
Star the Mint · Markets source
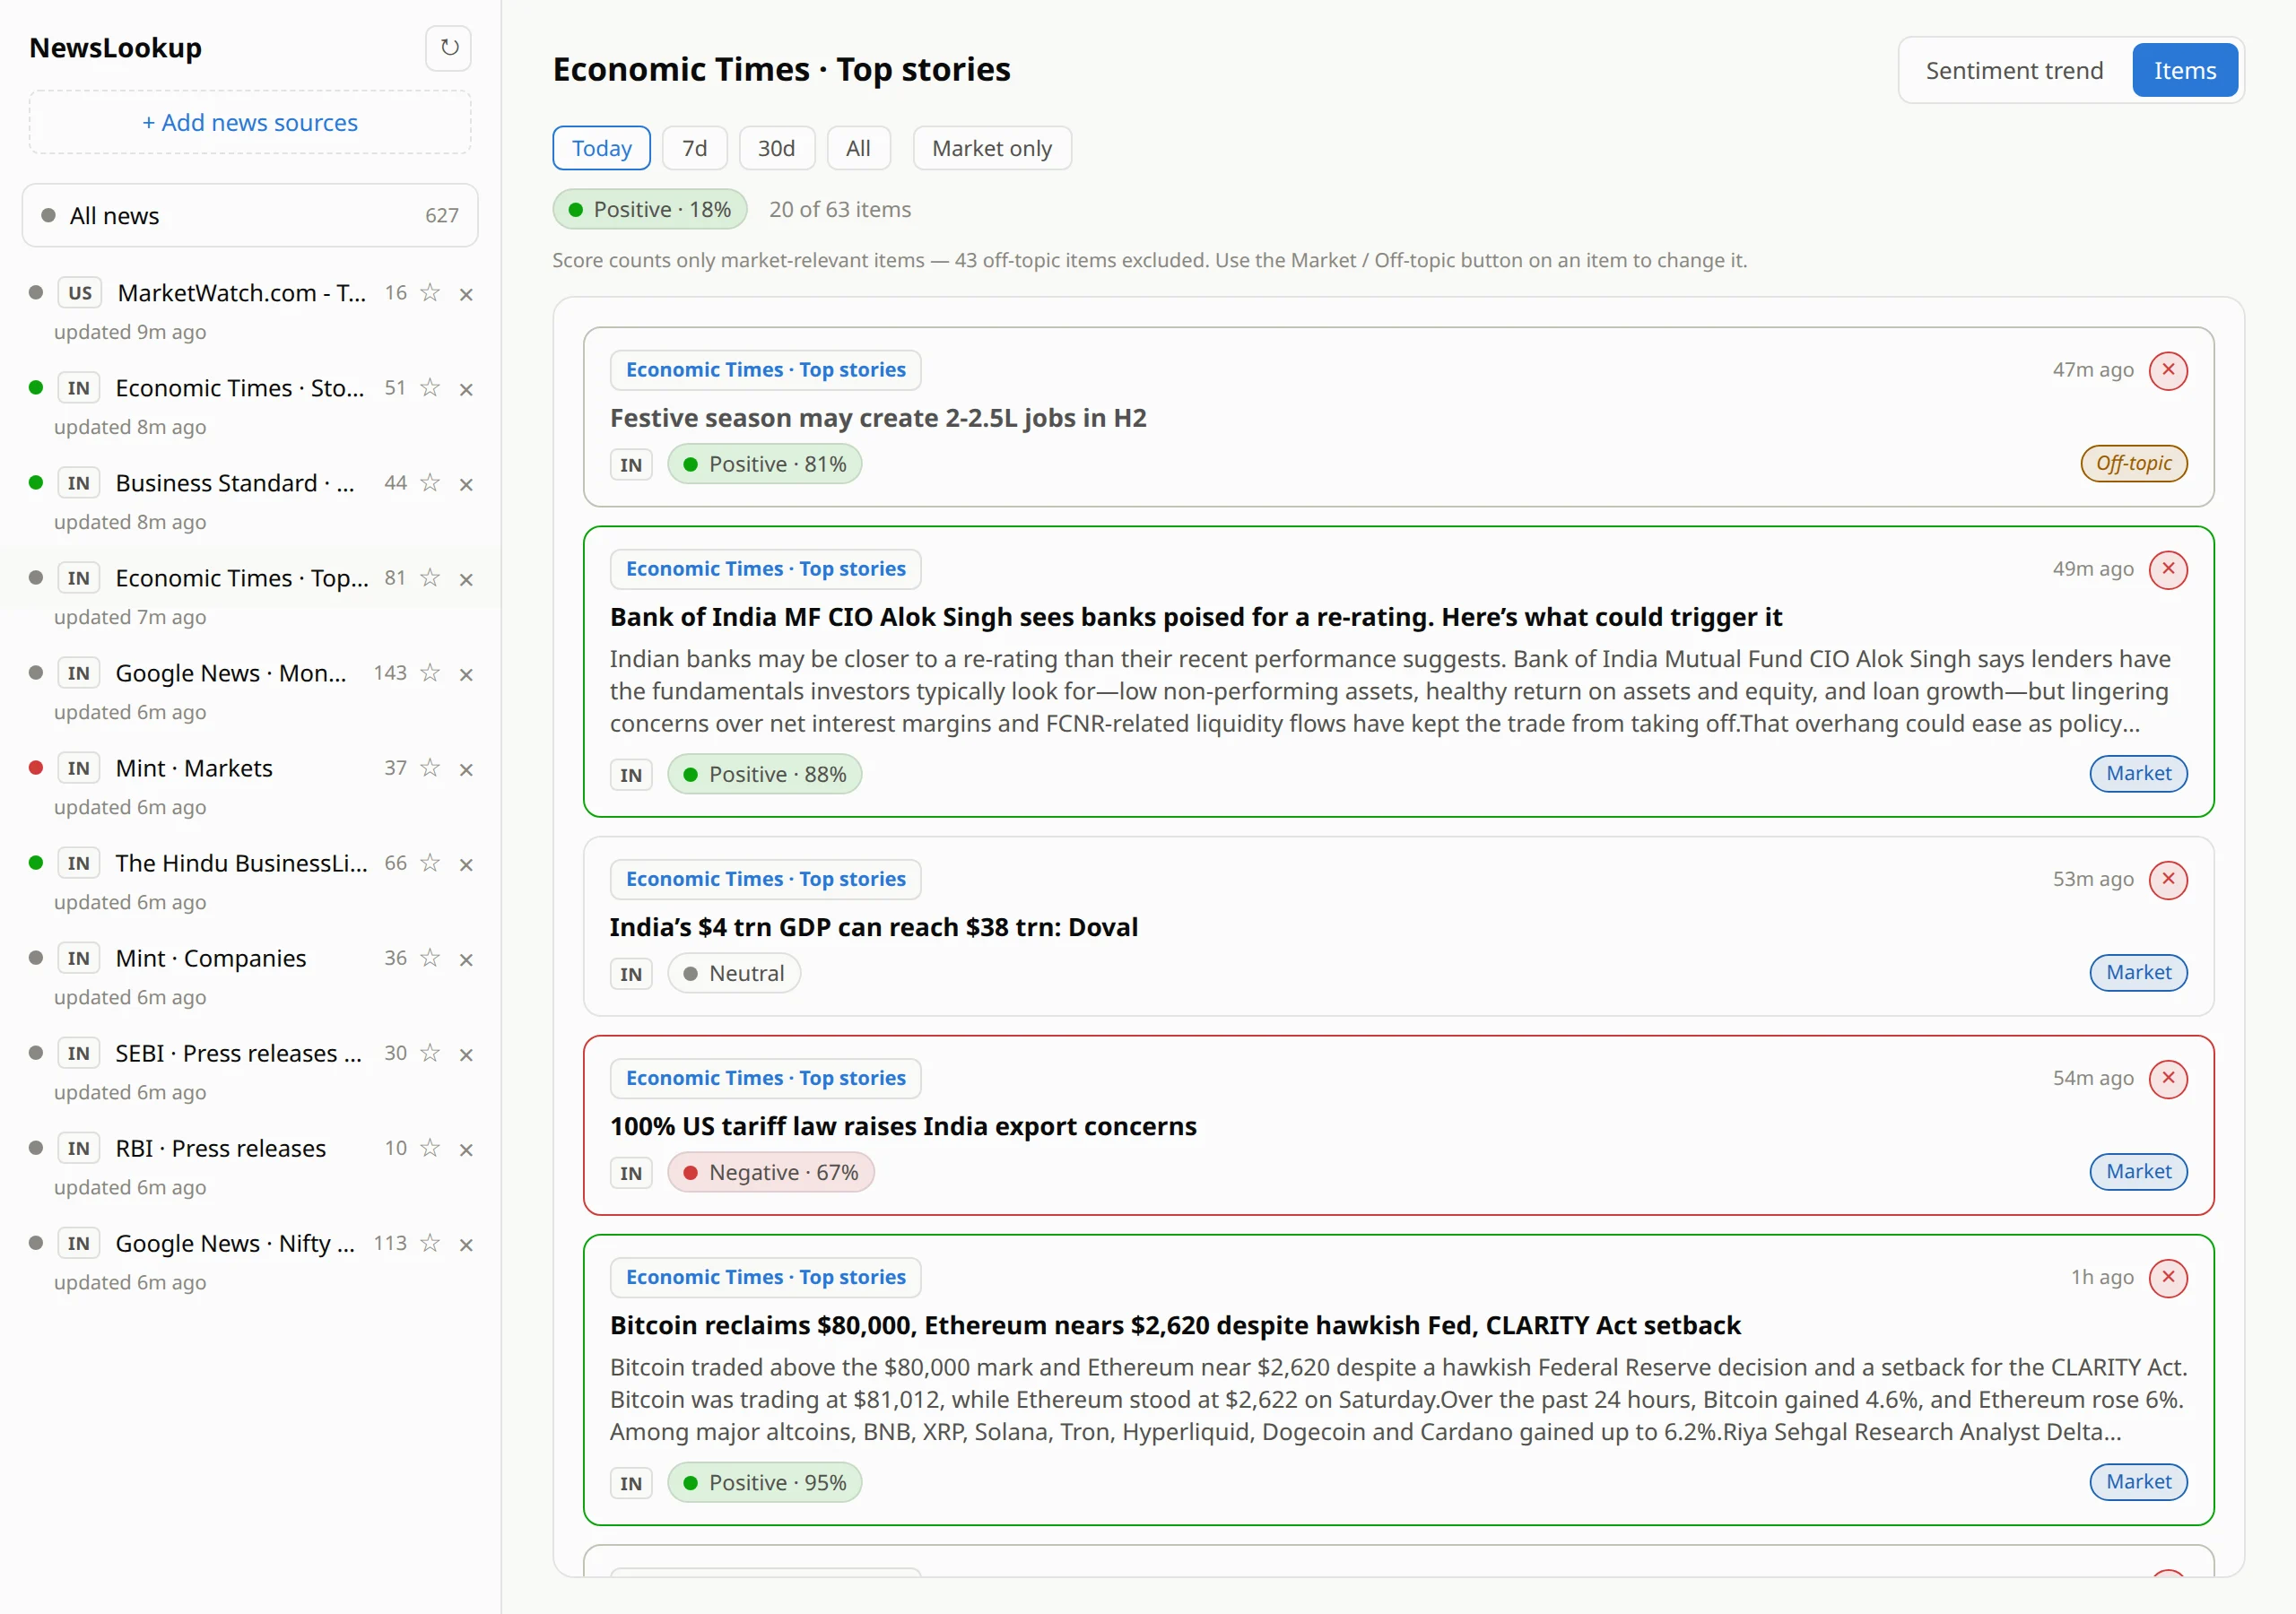[430, 767]
